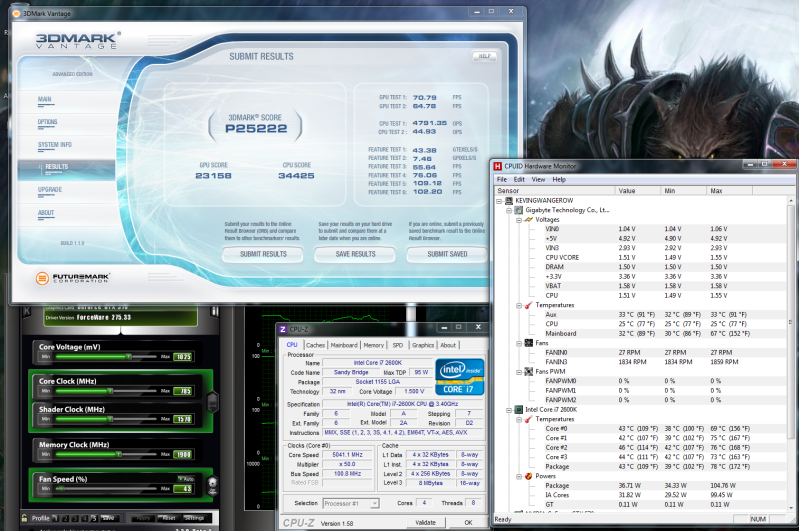Switch to the Mainboard tab in CPU-Z
799x531 pixels.
coord(344,345)
